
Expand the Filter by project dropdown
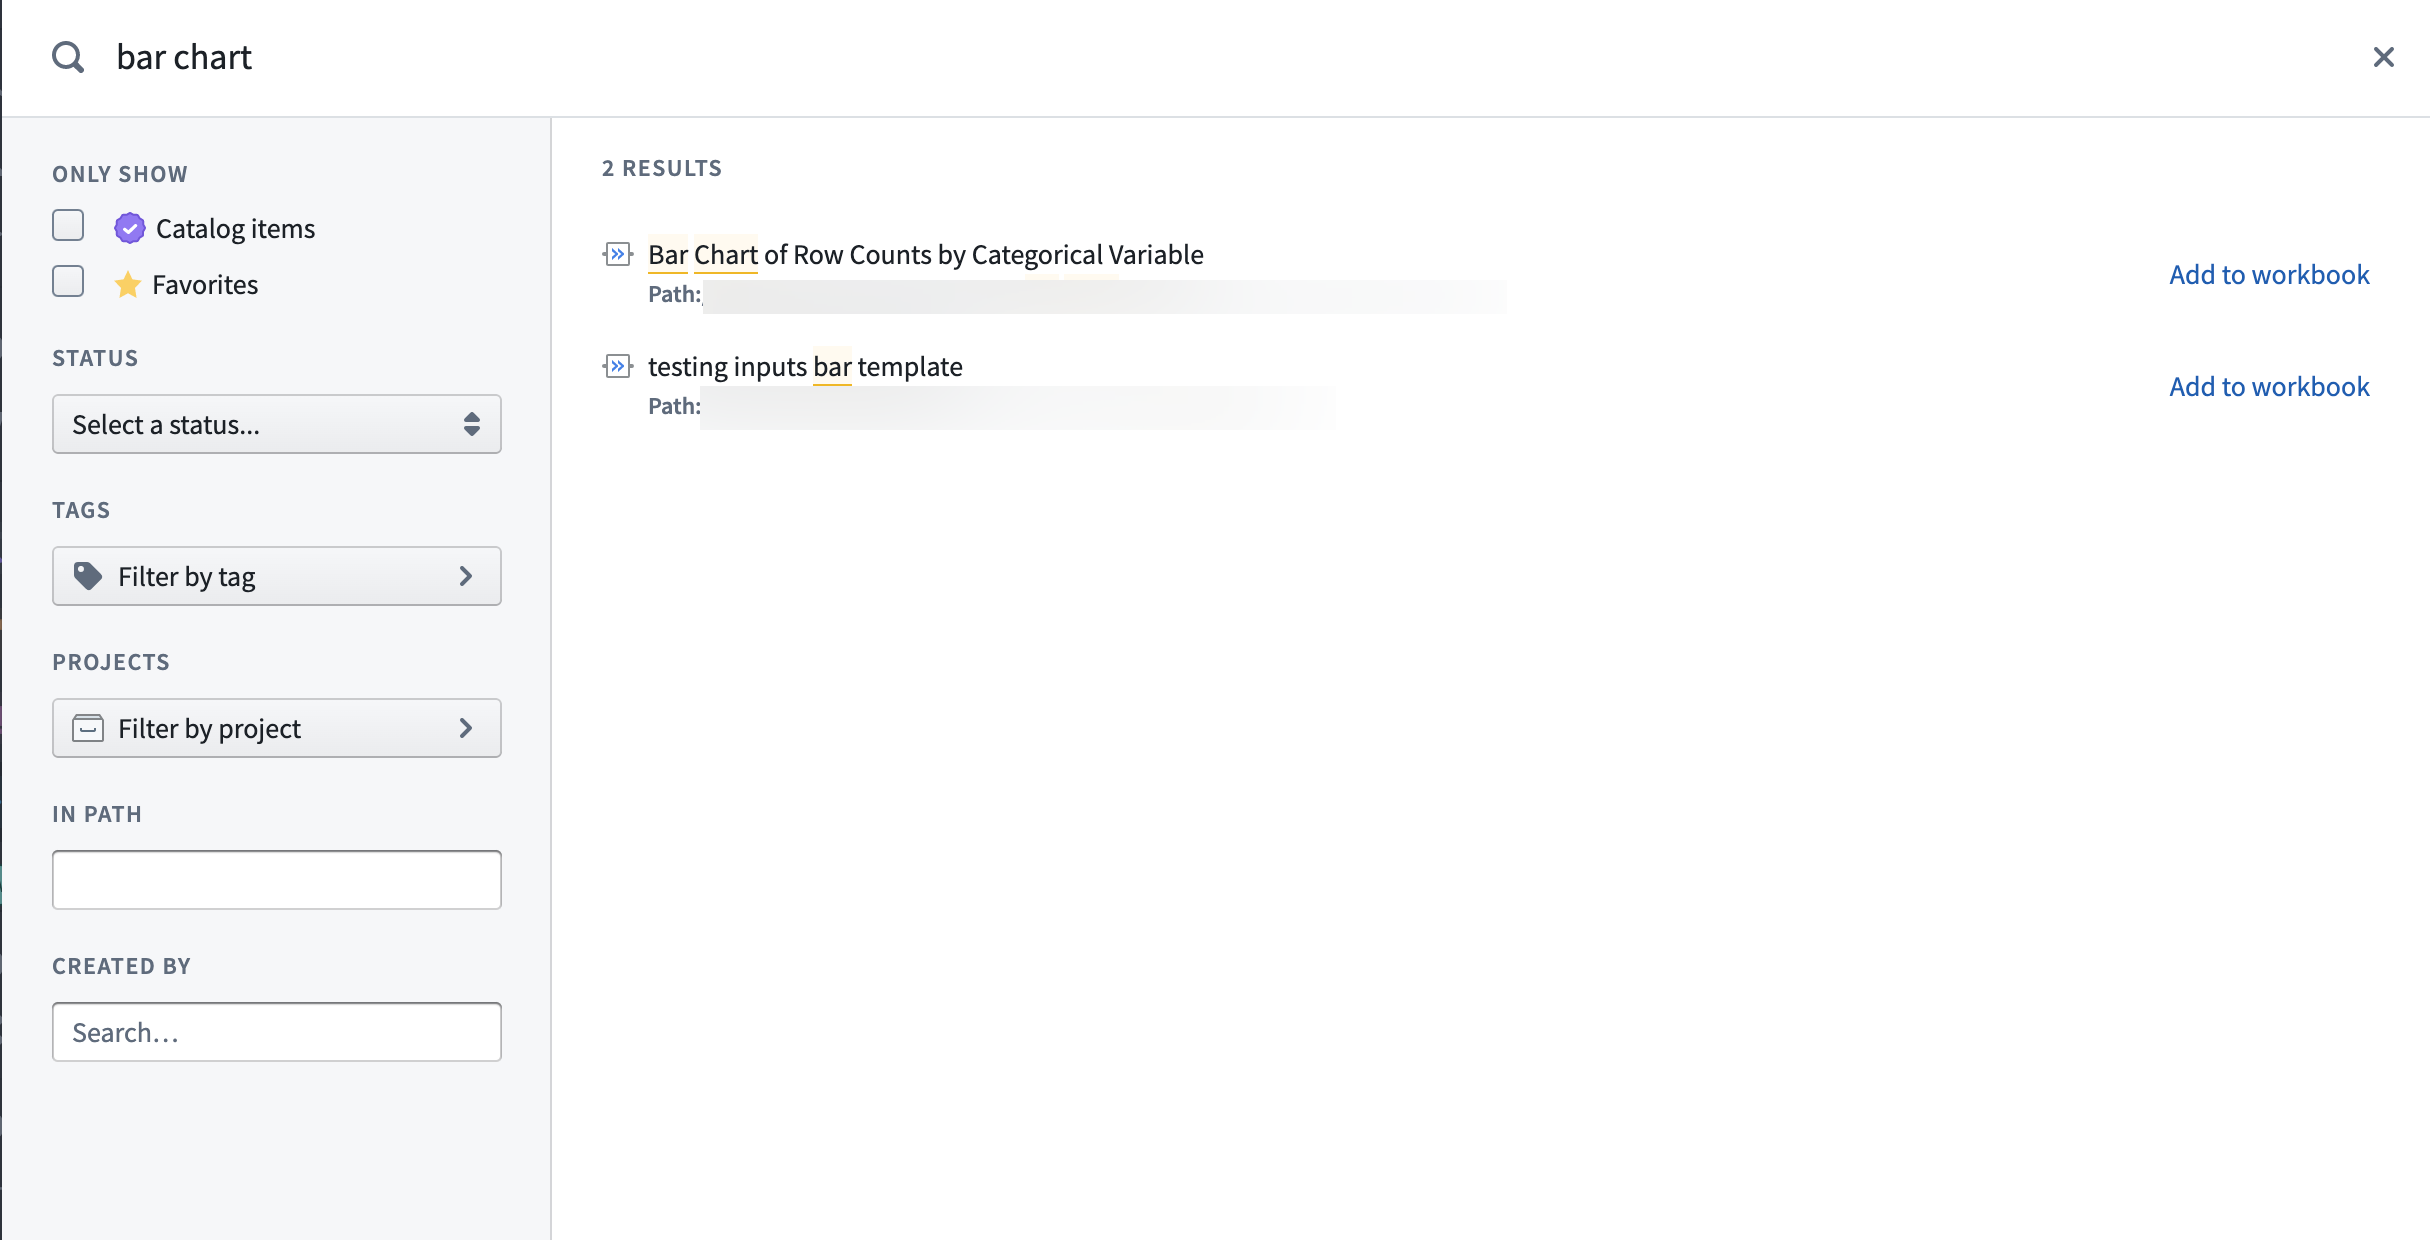click(277, 726)
